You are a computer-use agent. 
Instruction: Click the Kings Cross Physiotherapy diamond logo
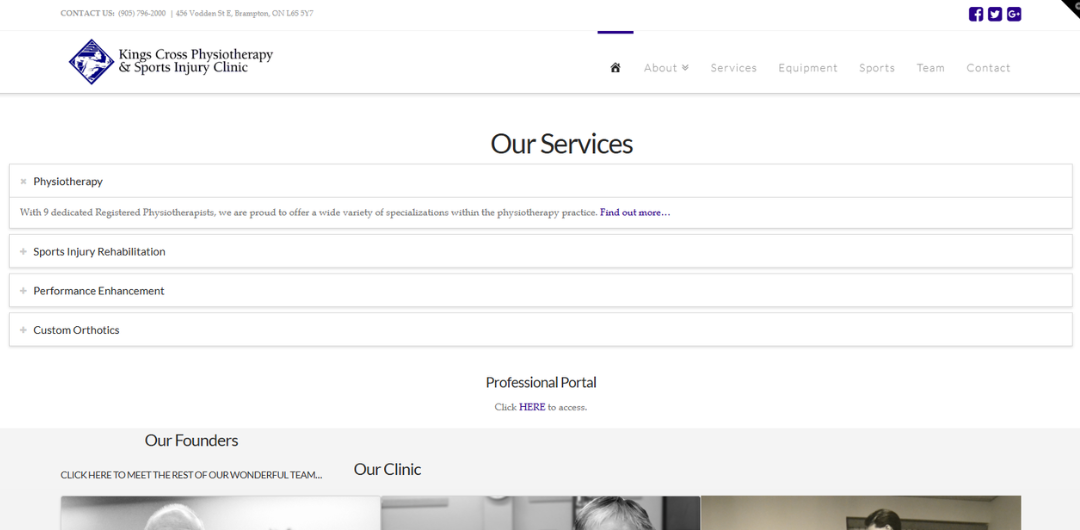click(x=92, y=61)
